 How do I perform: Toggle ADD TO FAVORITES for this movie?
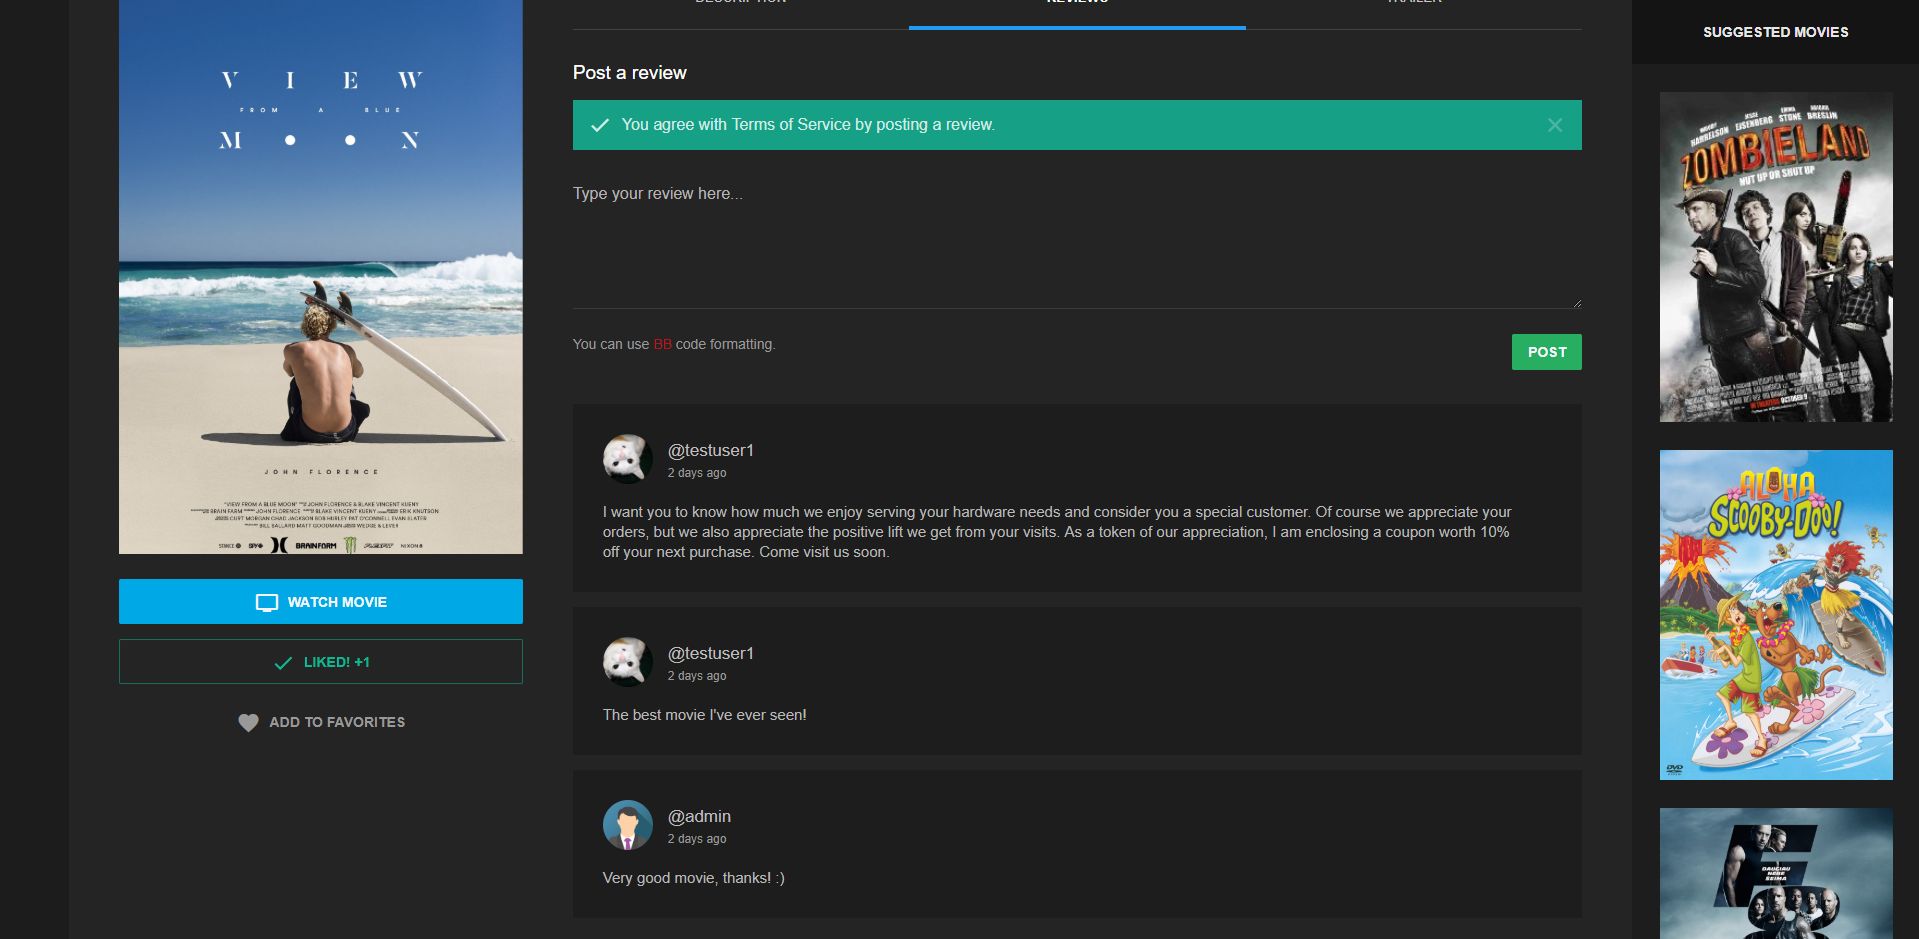click(x=336, y=722)
